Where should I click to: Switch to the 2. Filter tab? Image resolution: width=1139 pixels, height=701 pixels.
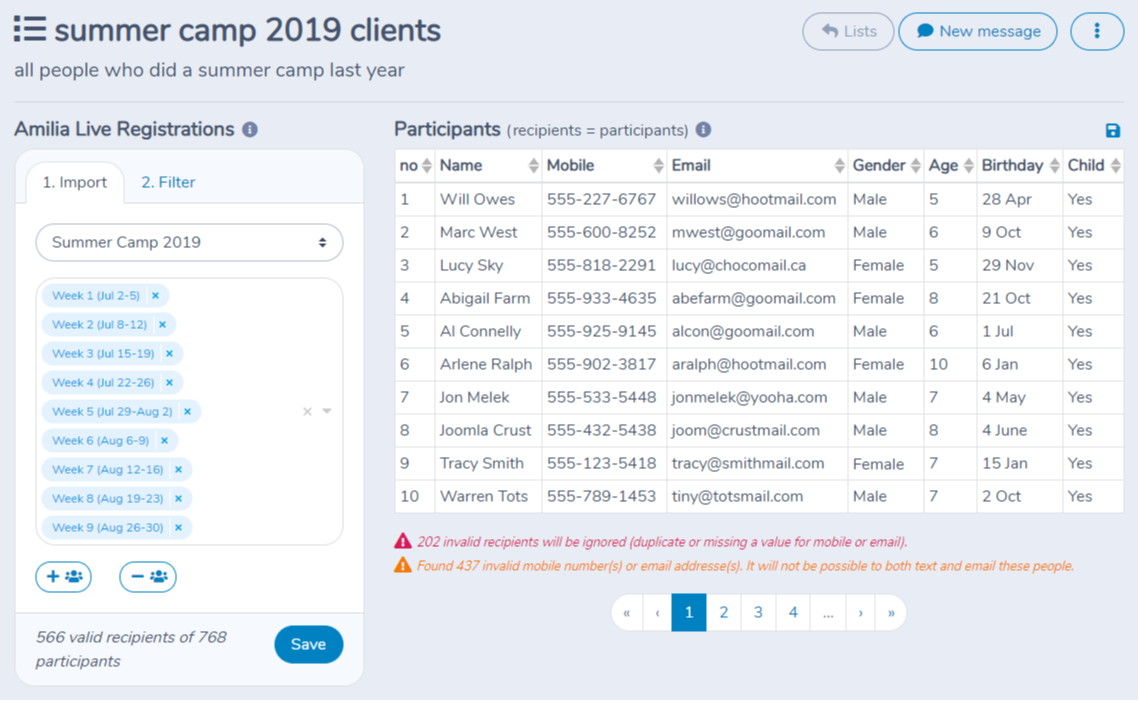168,182
